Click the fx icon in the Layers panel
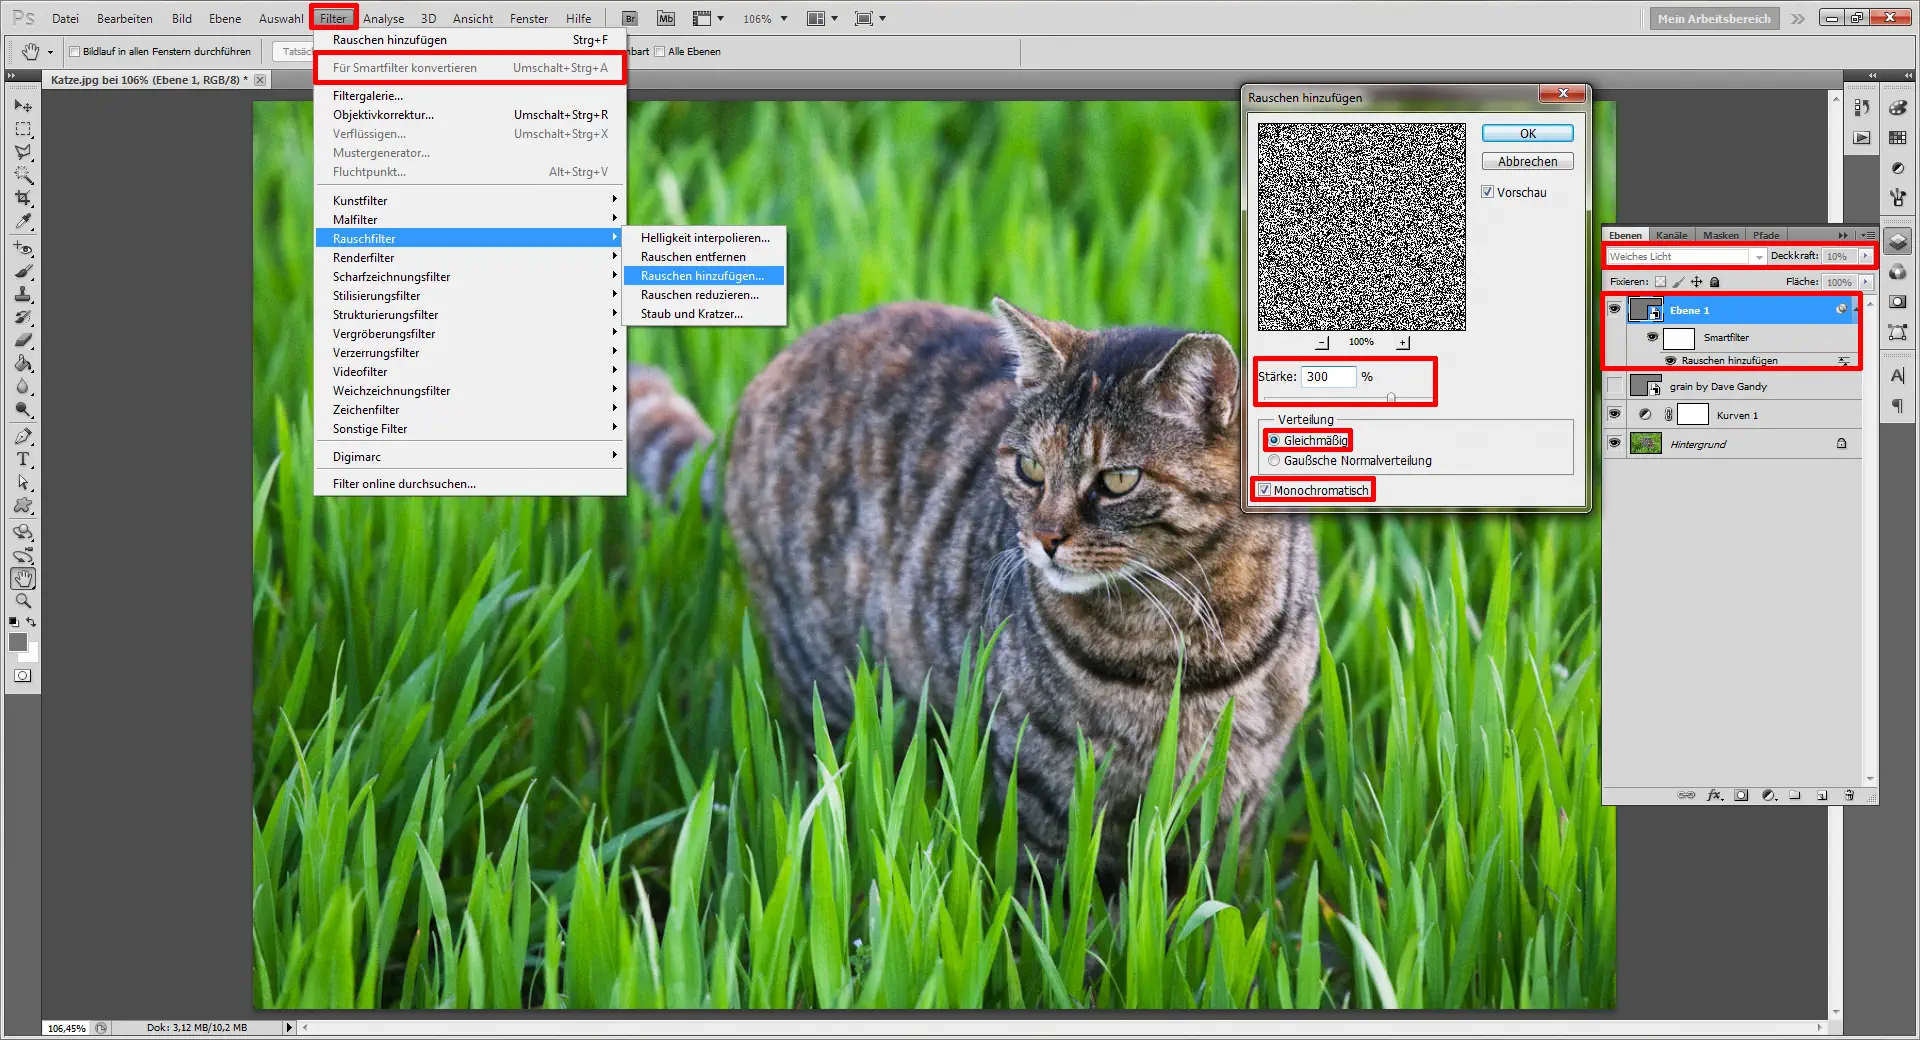 [x=1716, y=796]
